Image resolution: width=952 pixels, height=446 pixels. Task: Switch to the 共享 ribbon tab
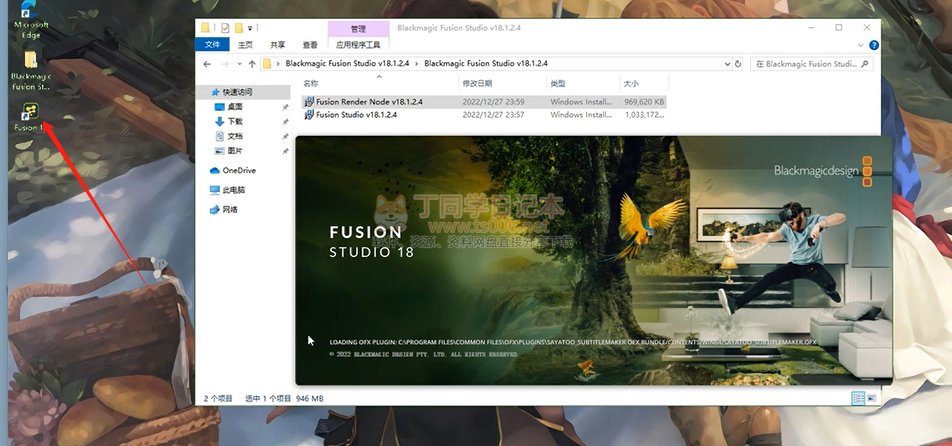(277, 44)
